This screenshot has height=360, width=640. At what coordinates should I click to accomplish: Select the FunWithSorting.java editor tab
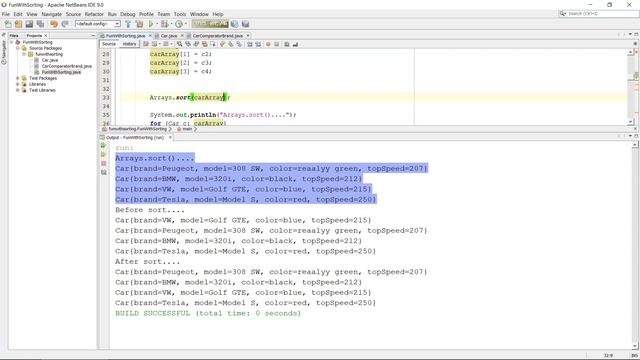point(125,36)
